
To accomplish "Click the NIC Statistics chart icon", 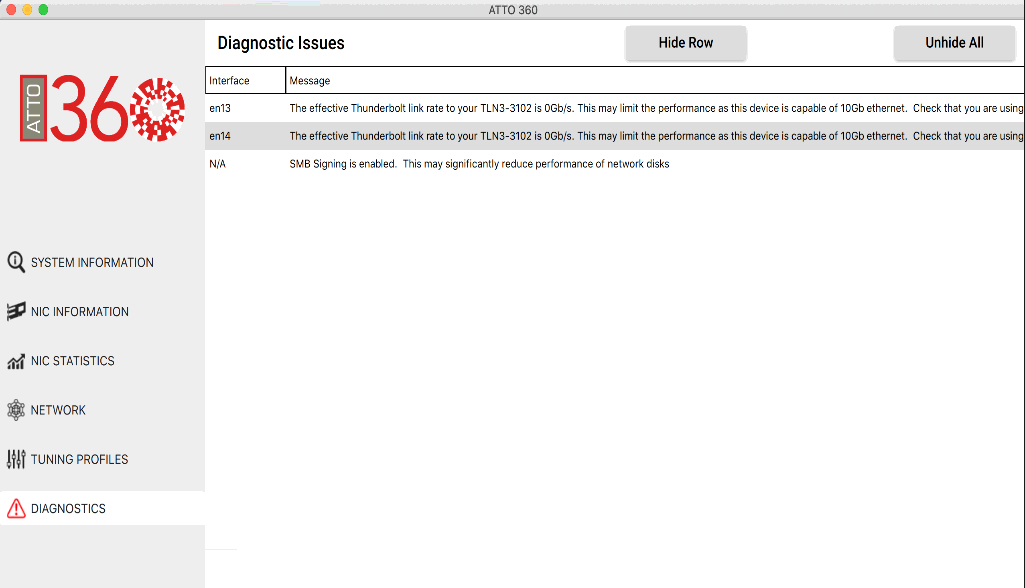I will [16, 361].
